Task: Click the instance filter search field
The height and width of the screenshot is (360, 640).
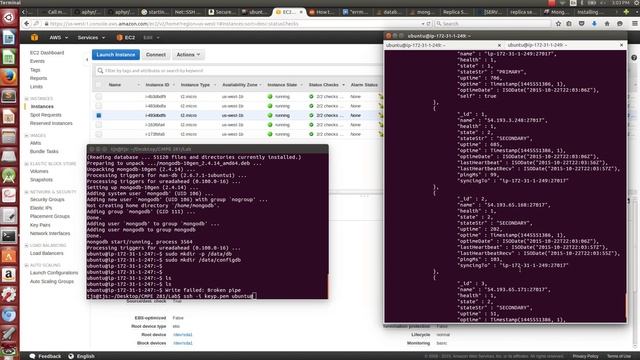Action: [238, 71]
